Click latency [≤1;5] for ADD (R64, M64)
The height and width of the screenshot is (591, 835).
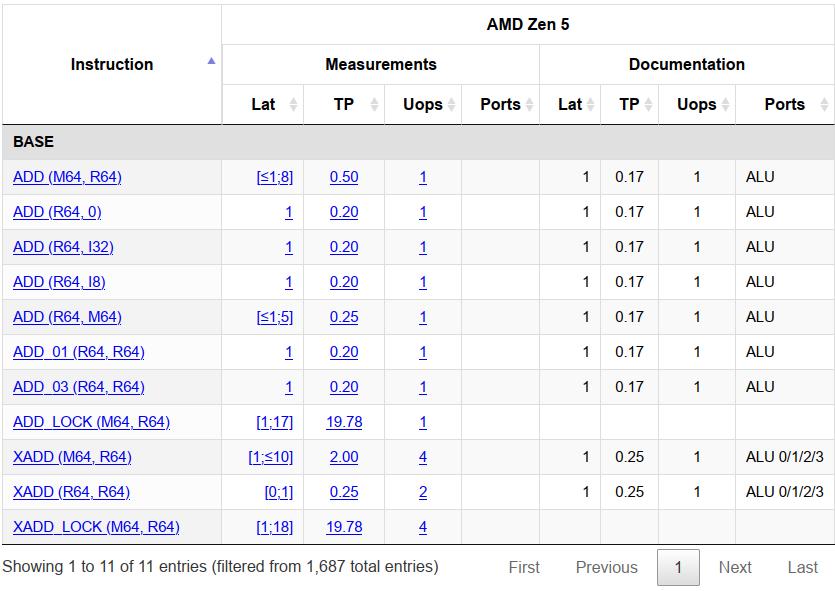pyautogui.click(x=275, y=317)
